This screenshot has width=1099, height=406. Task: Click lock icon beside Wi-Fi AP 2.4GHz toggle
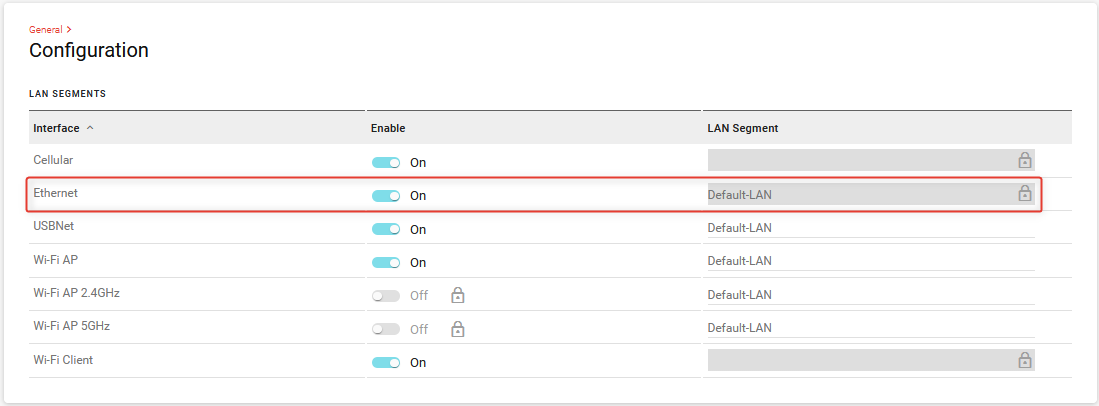point(457,295)
